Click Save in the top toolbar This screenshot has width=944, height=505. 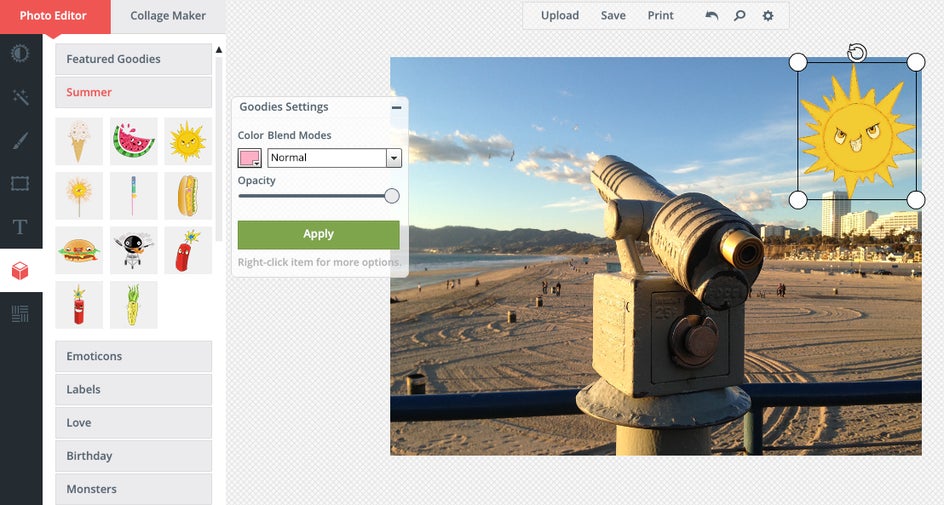[613, 16]
